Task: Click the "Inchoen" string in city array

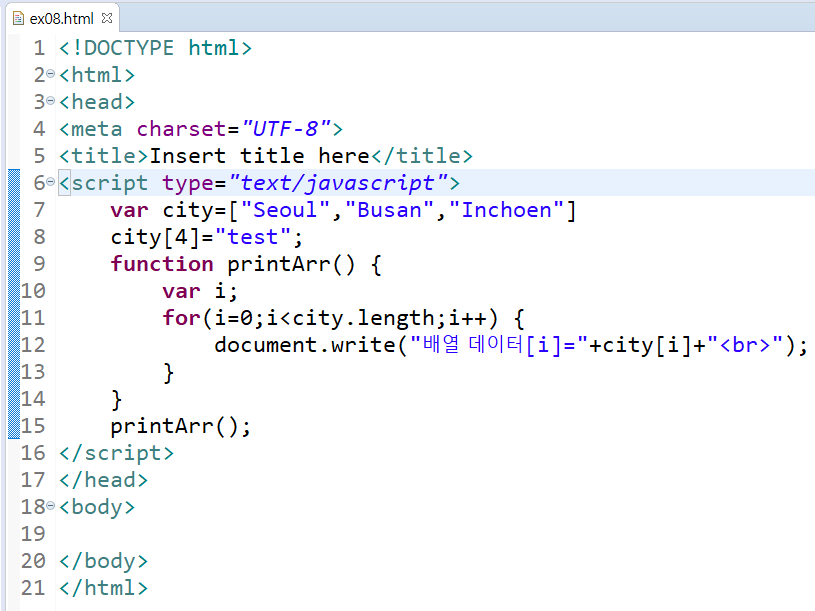Action: pyautogui.click(x=506, y=210)
